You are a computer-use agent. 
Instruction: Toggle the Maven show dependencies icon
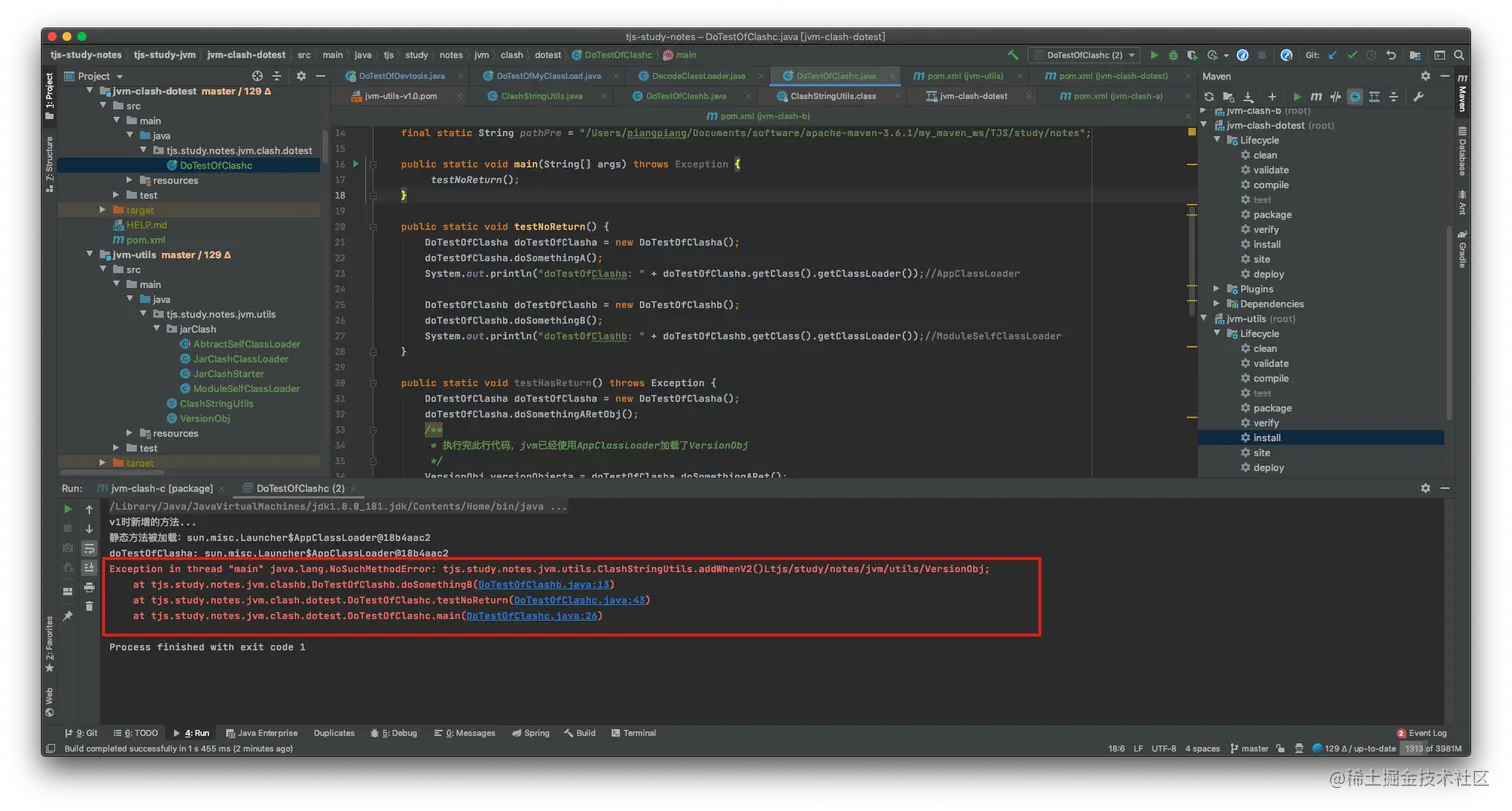(x=1375, y=96)
